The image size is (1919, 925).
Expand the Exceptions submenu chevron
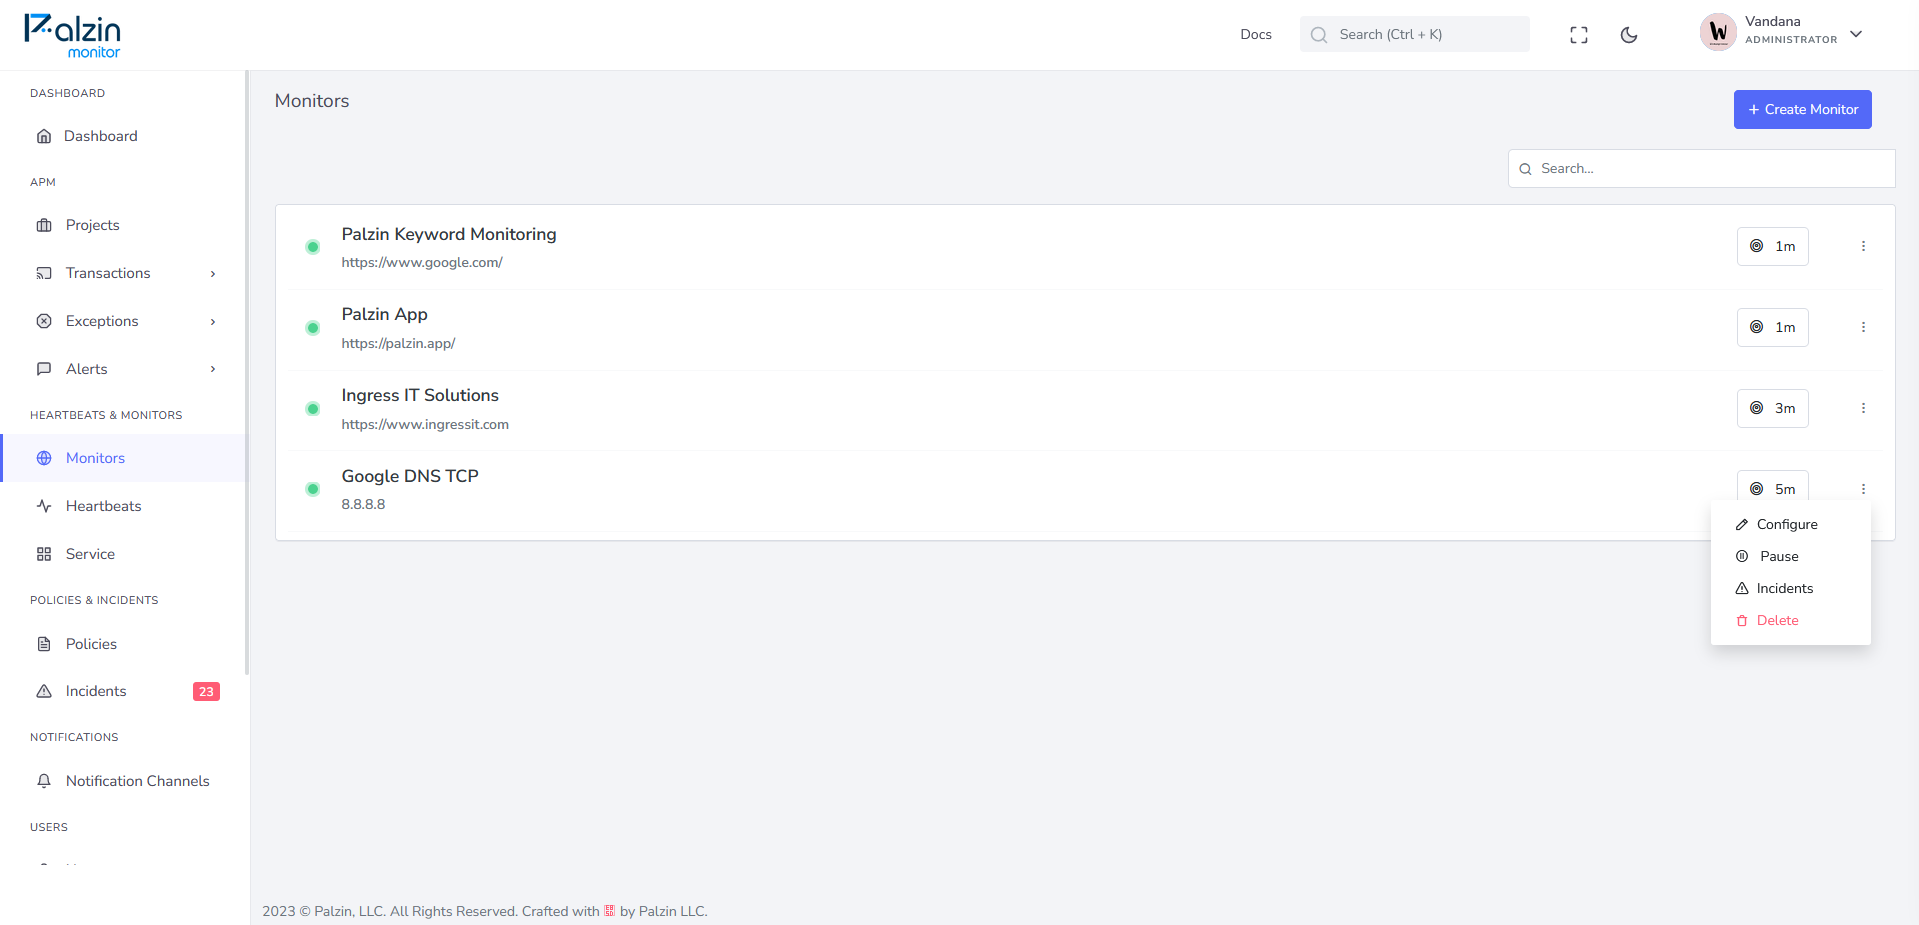tap(213, 322)
